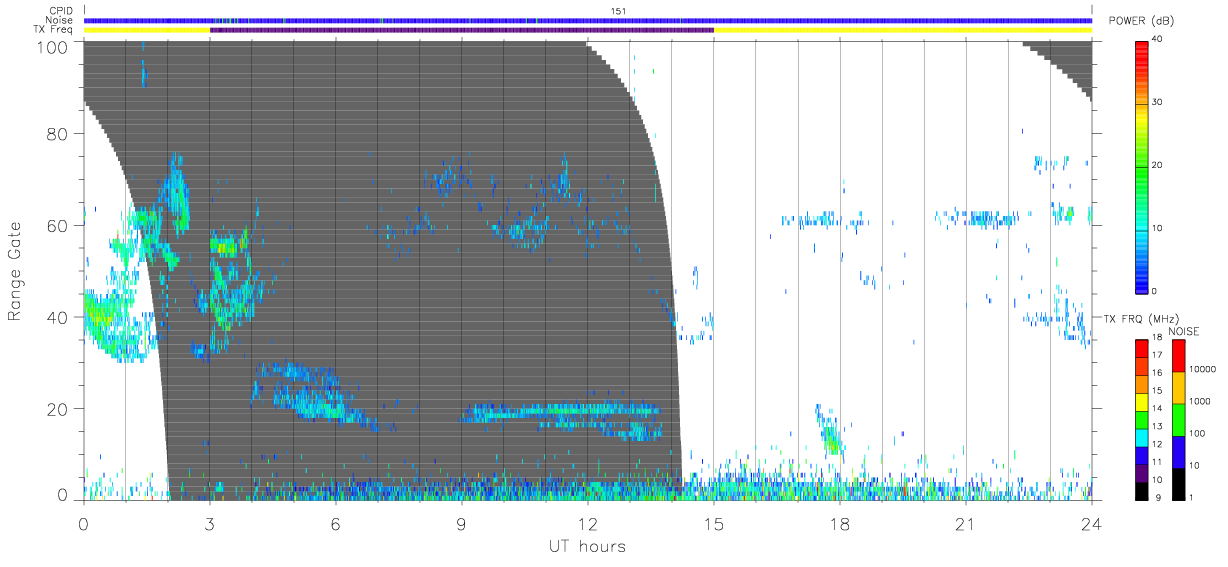Click the 60 tick on Range Gate axis
Viewport: 1228px width, 567px height.
coord(55,226)
